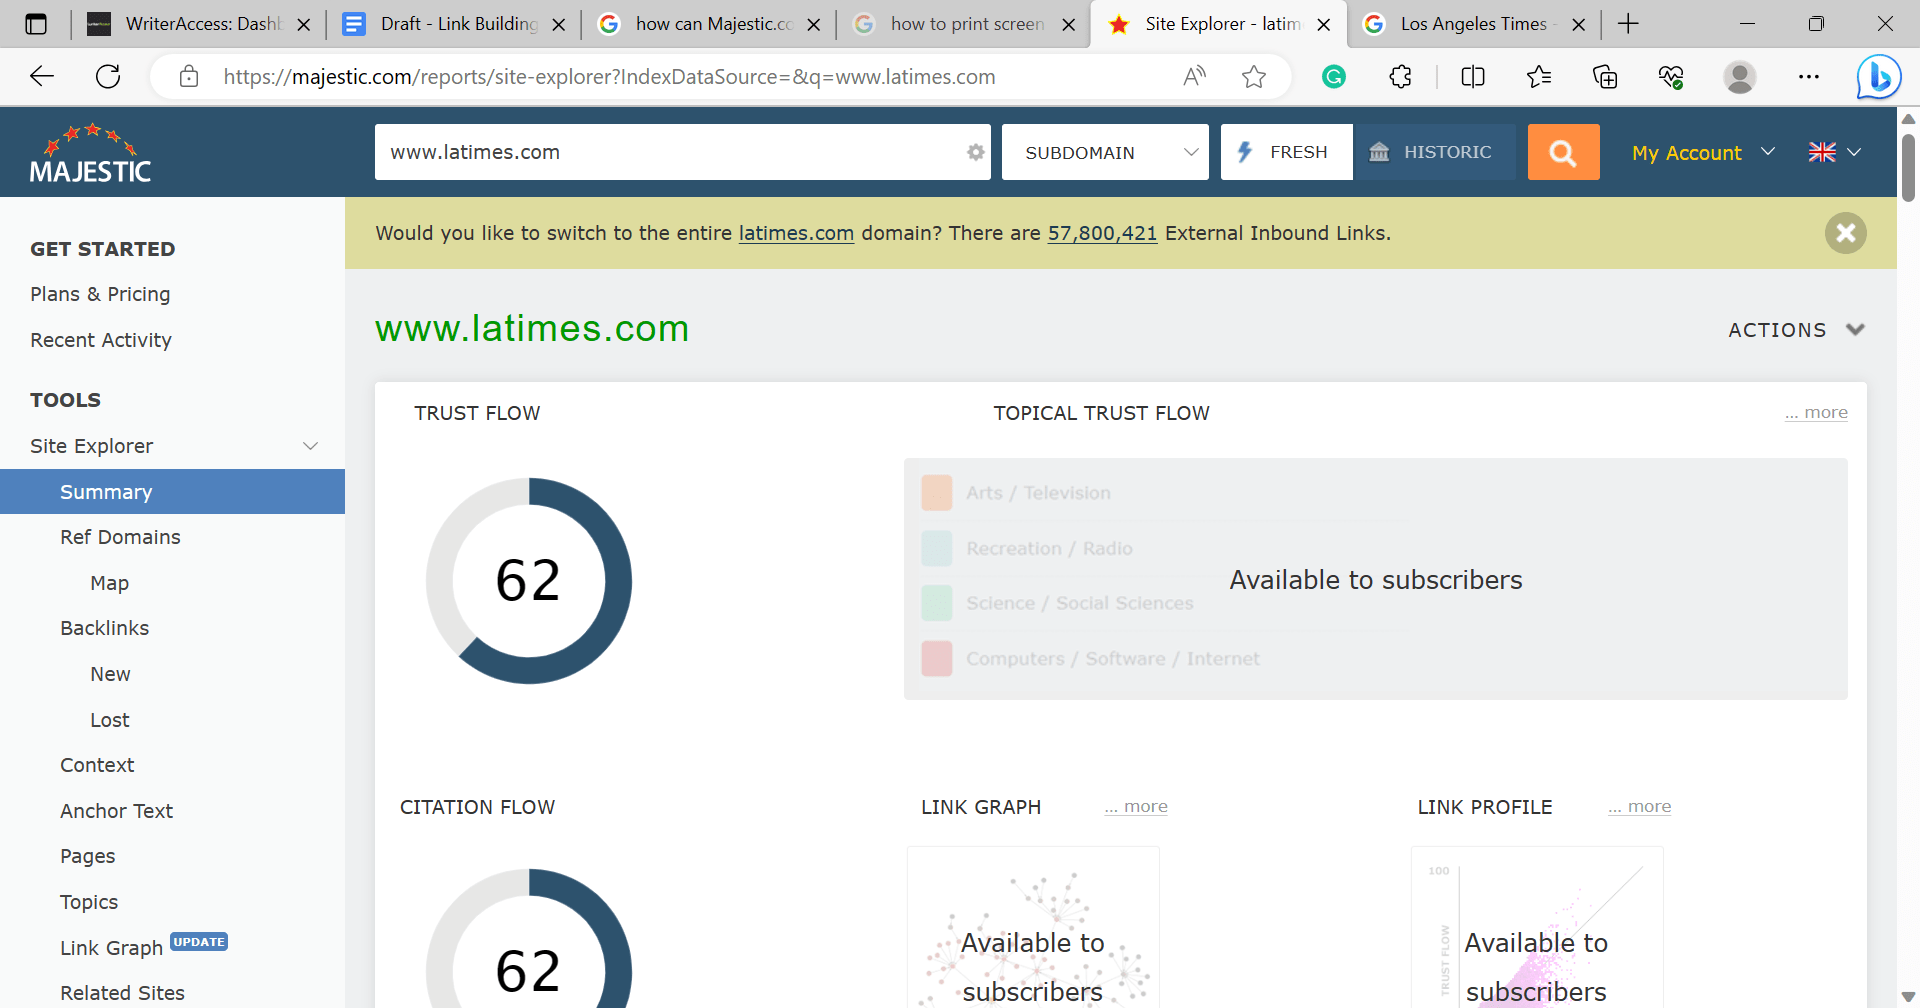Open the browser Collections icon
The image size is (1920, 1008).
[1604, 76]
